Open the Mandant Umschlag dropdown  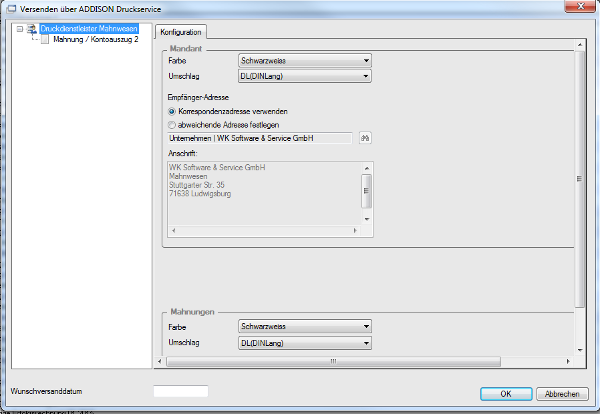305,76
